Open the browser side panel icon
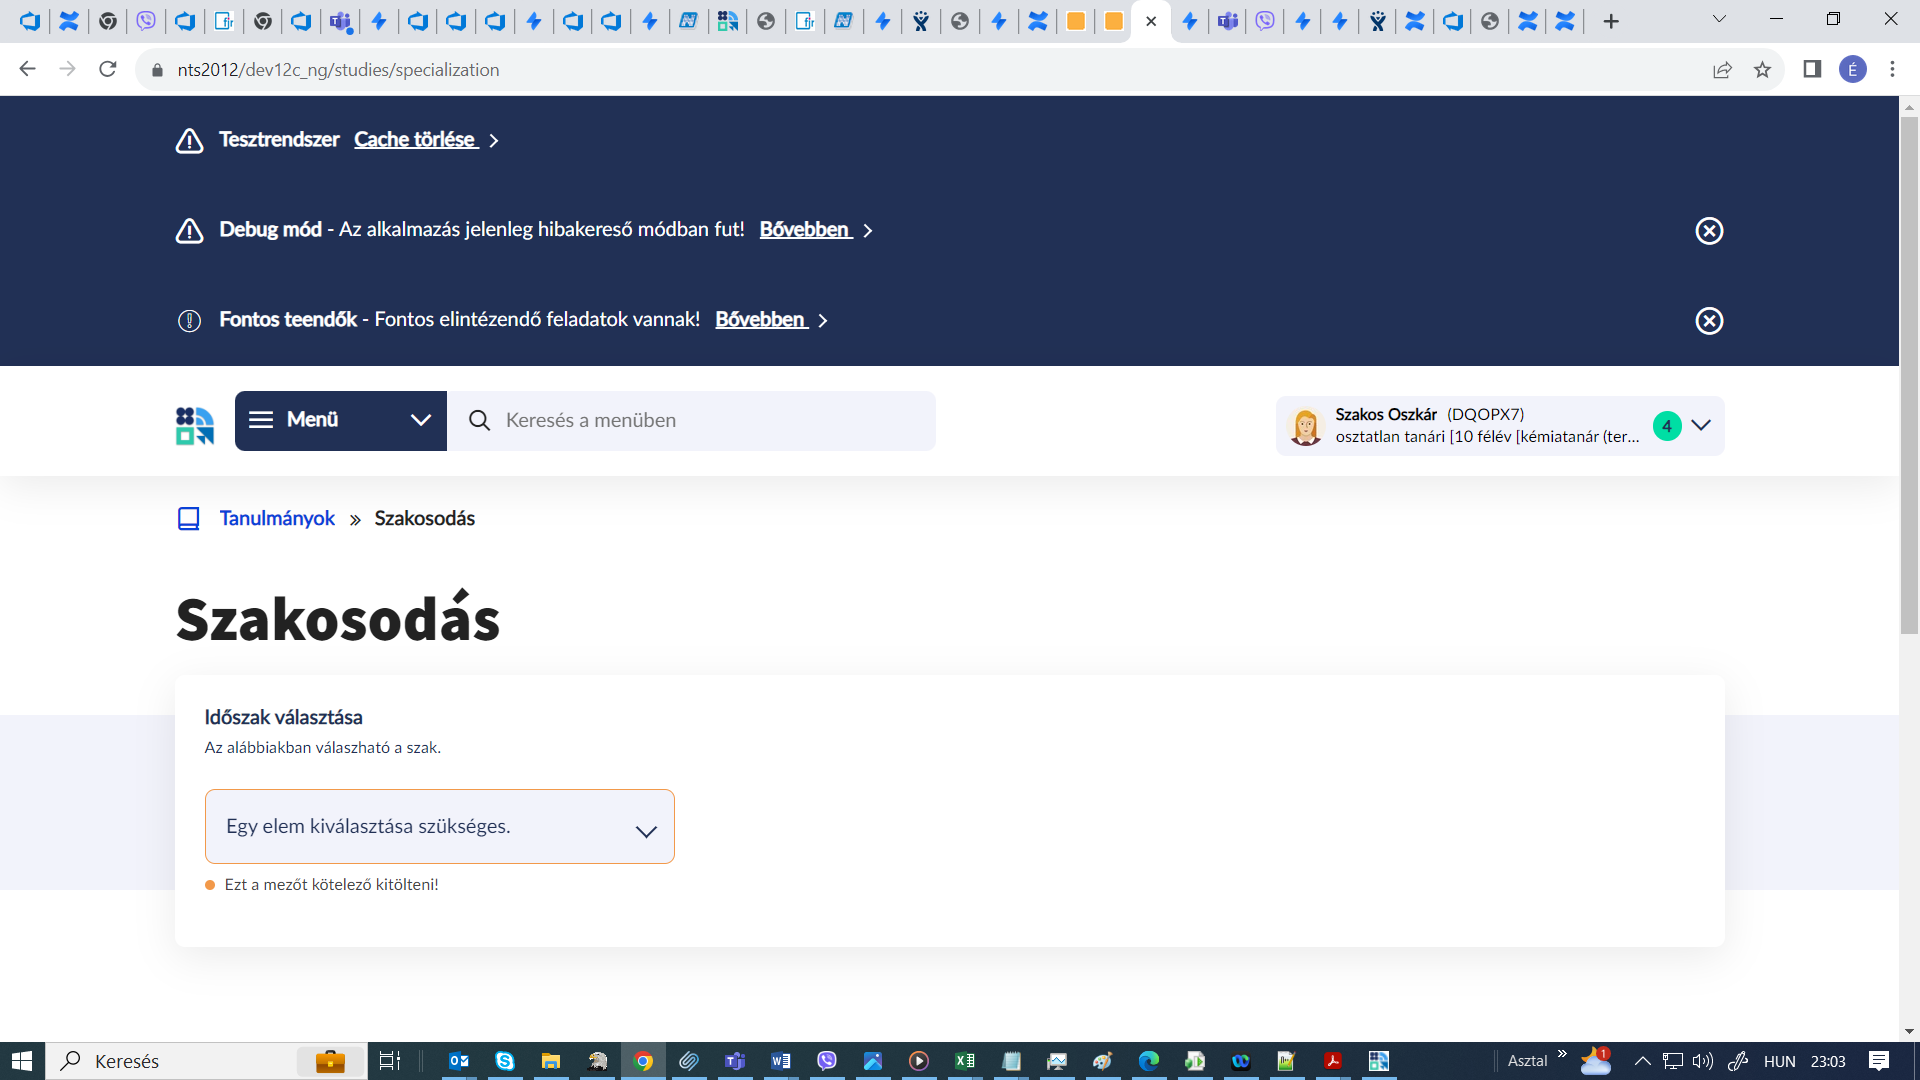The height and width of the screenshot is (1080, 1920). (1812, 70)
